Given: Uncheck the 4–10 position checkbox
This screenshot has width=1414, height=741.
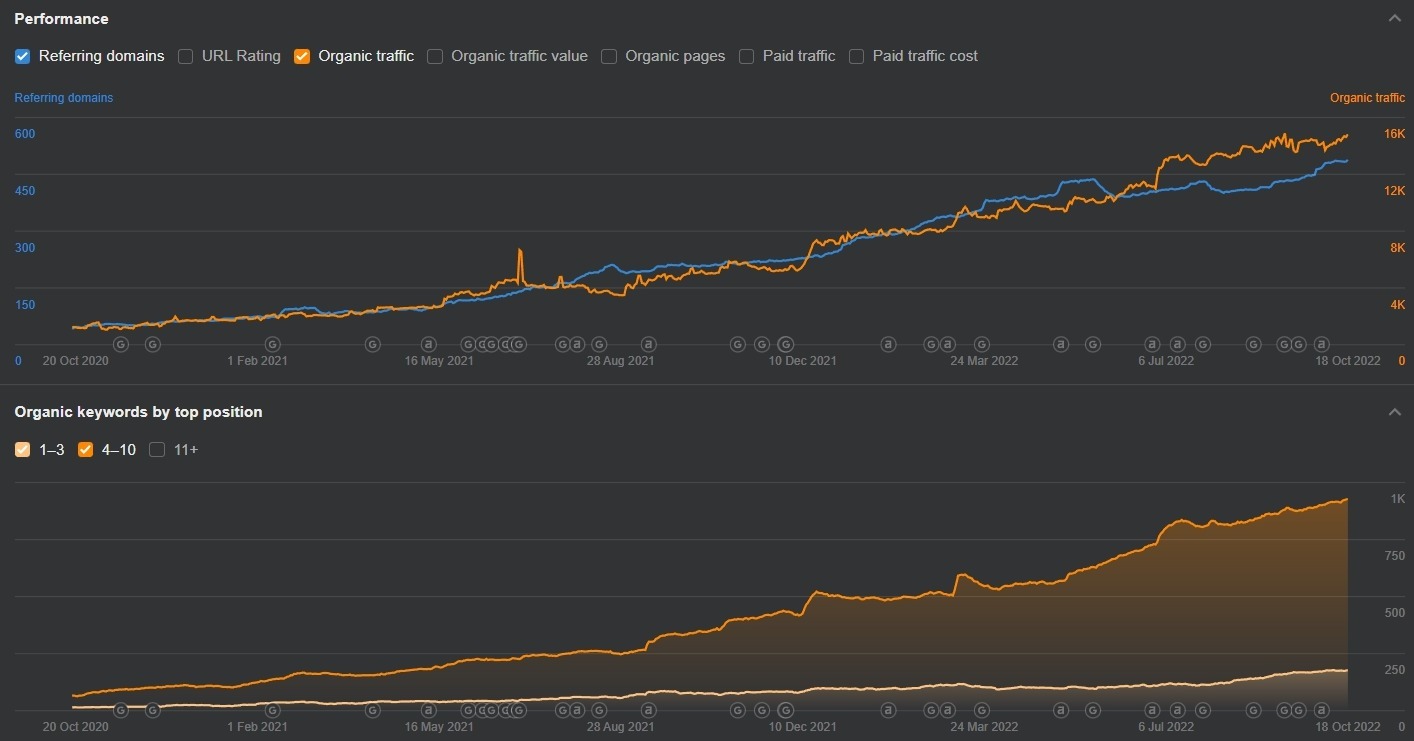Looking at the screenshot, I should (x=85, y=450).
